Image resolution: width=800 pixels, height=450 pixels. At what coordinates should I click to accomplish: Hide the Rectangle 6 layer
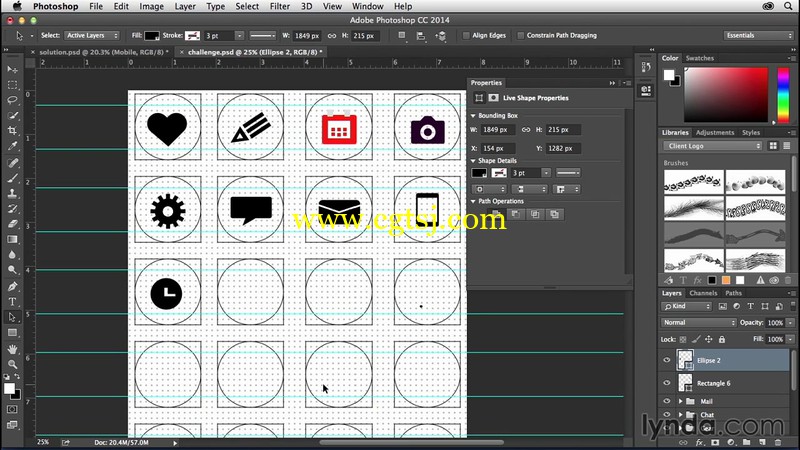pyautogui.click(x=666, y=383)
